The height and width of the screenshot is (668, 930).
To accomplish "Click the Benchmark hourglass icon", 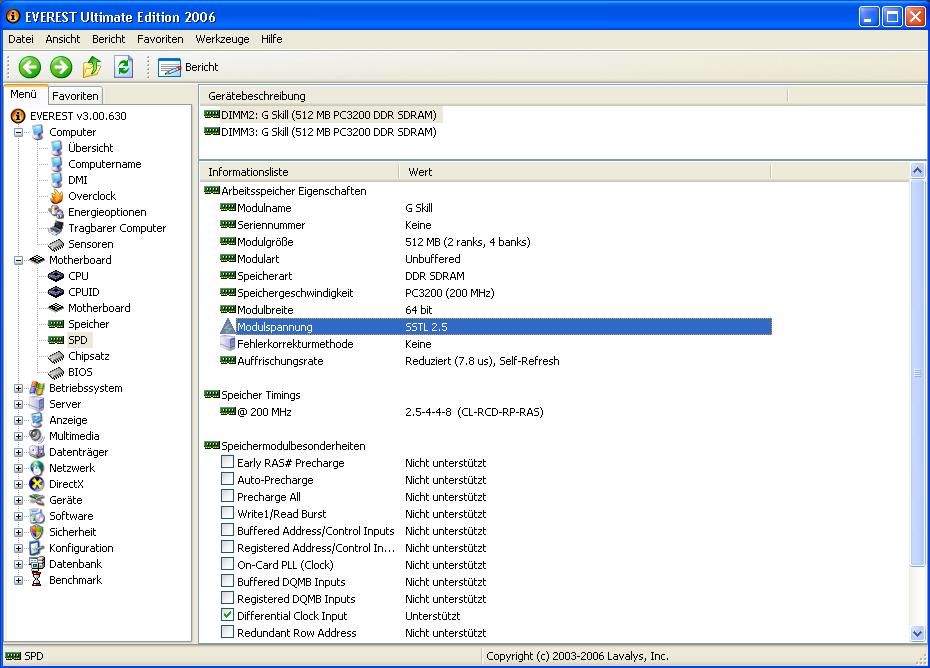I will 37,580.
